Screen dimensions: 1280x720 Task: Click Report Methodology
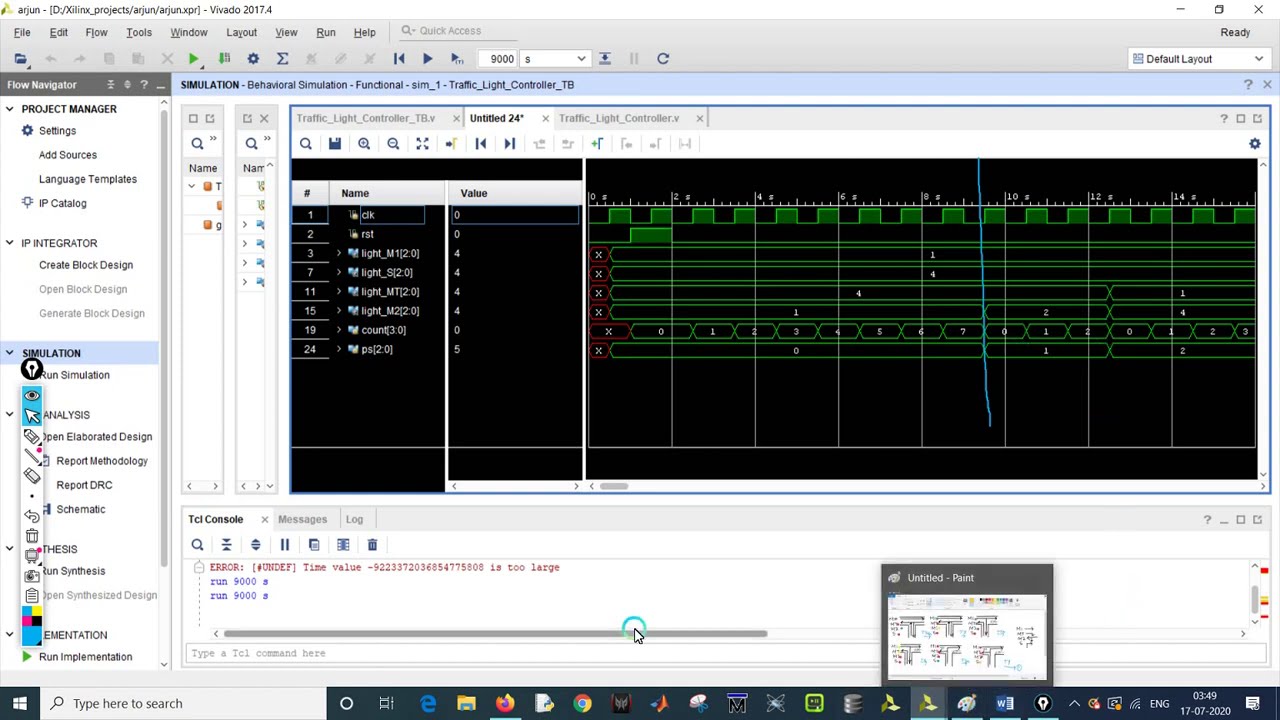pyautogui.click(x=102, y=461)
